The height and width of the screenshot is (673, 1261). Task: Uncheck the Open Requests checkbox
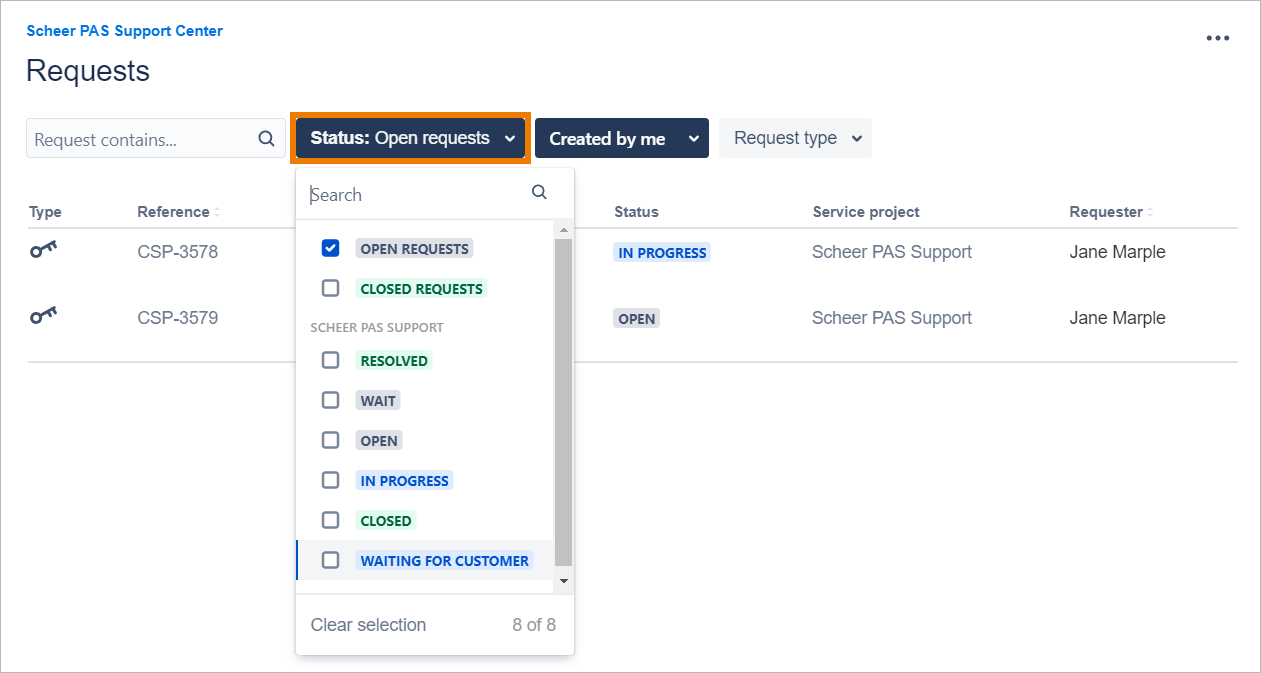[x=330, y=248]
